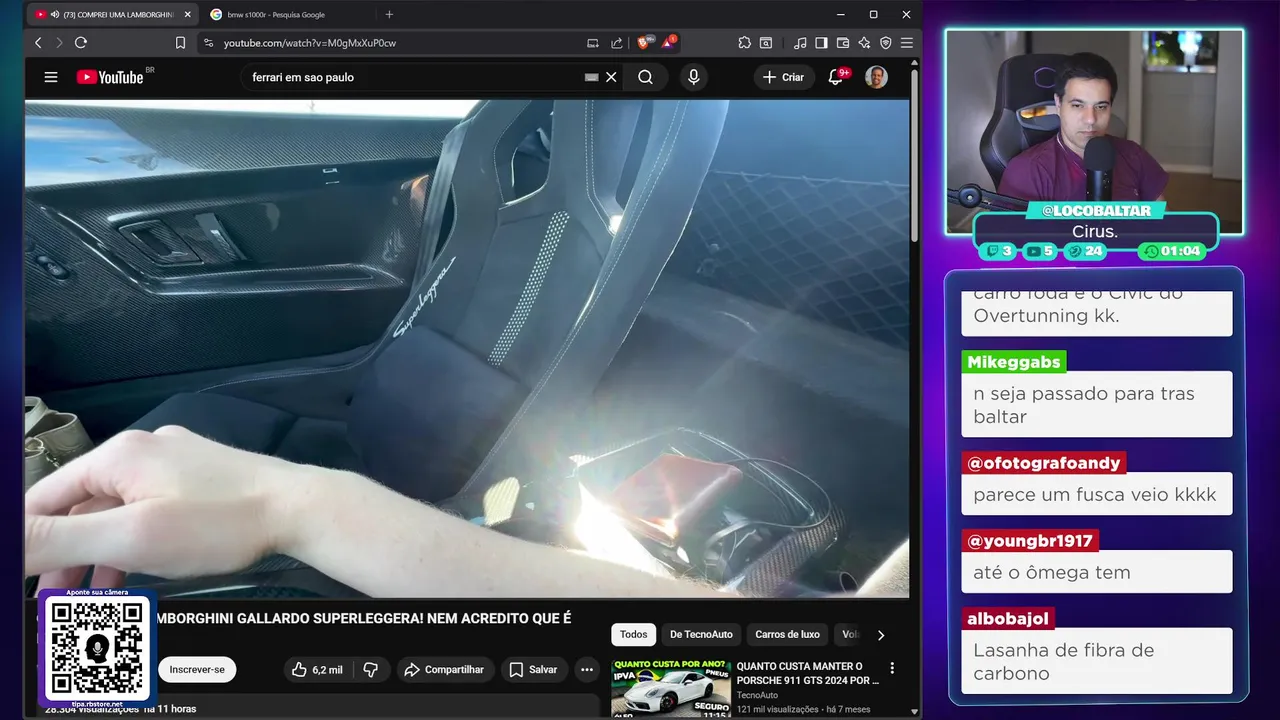The width and height of the screenshot is (1280, 720).
Task: Go back with the browser back arrow
Action: click(38, 43)
